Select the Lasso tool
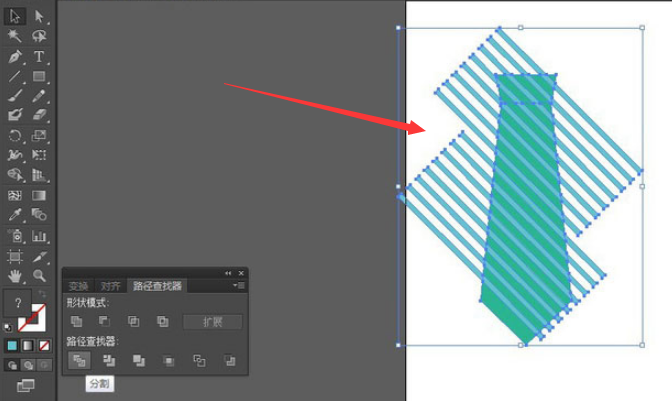The height and width of the screenshot is (401, 672). 39,36
